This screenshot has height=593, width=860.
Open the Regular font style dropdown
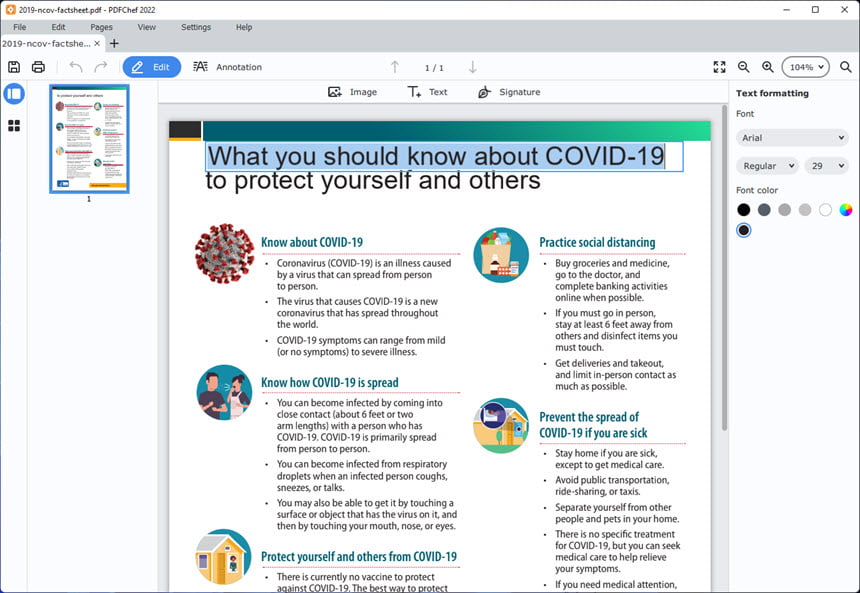(767, 166)
